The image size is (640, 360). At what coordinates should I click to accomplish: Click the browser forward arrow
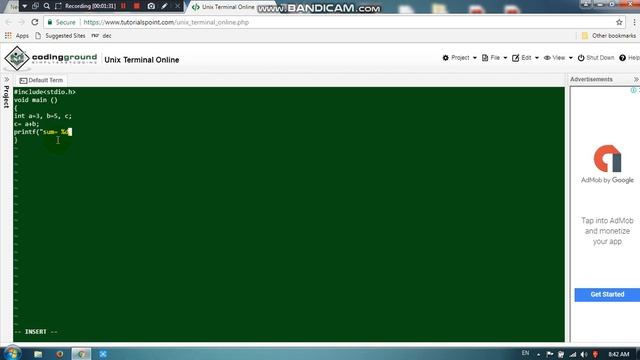coord(21,22)
